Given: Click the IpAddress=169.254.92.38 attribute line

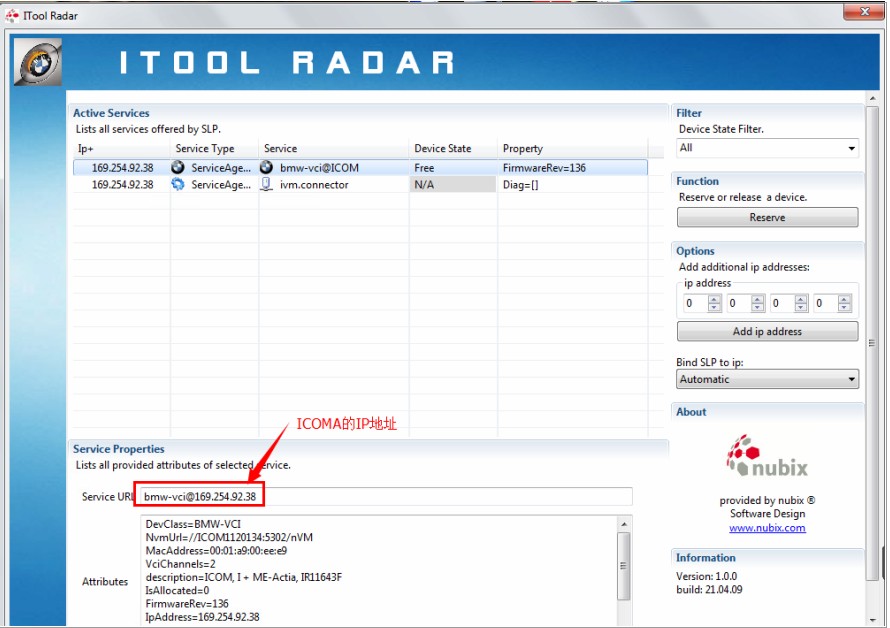Looking at the screenshot, I should coord(202,617).
